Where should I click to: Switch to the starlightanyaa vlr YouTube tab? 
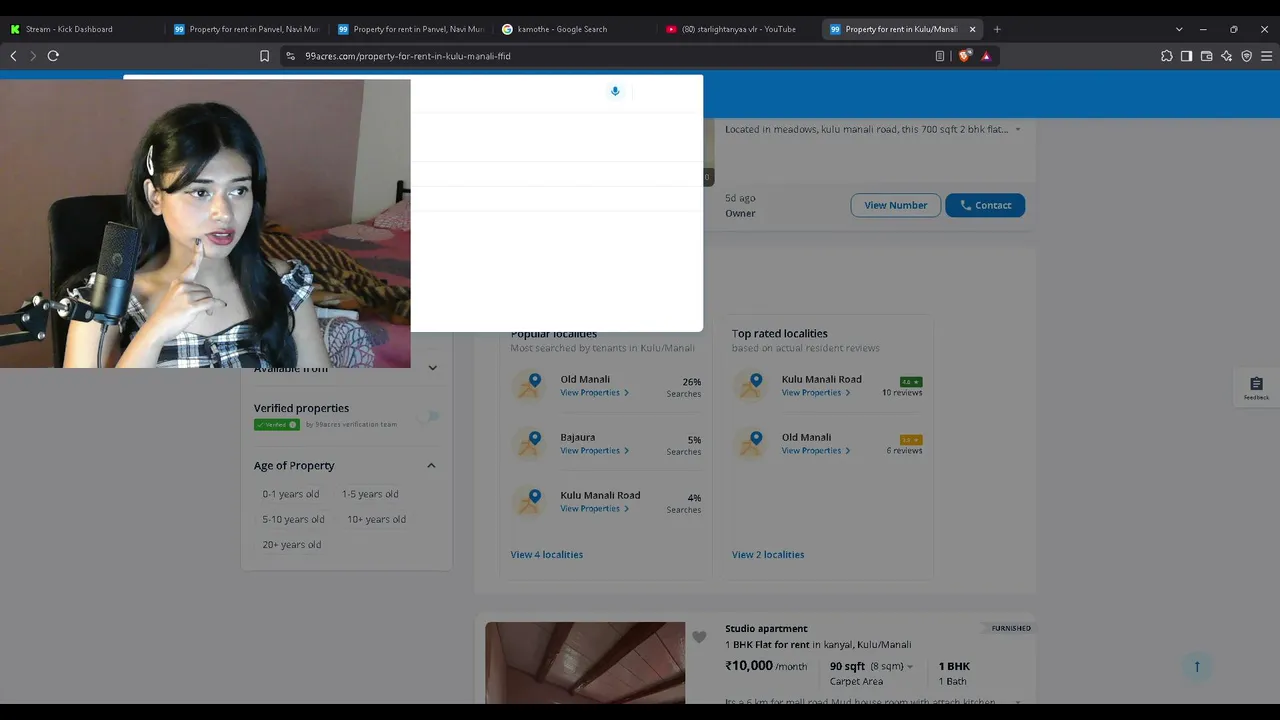point(738,29)
